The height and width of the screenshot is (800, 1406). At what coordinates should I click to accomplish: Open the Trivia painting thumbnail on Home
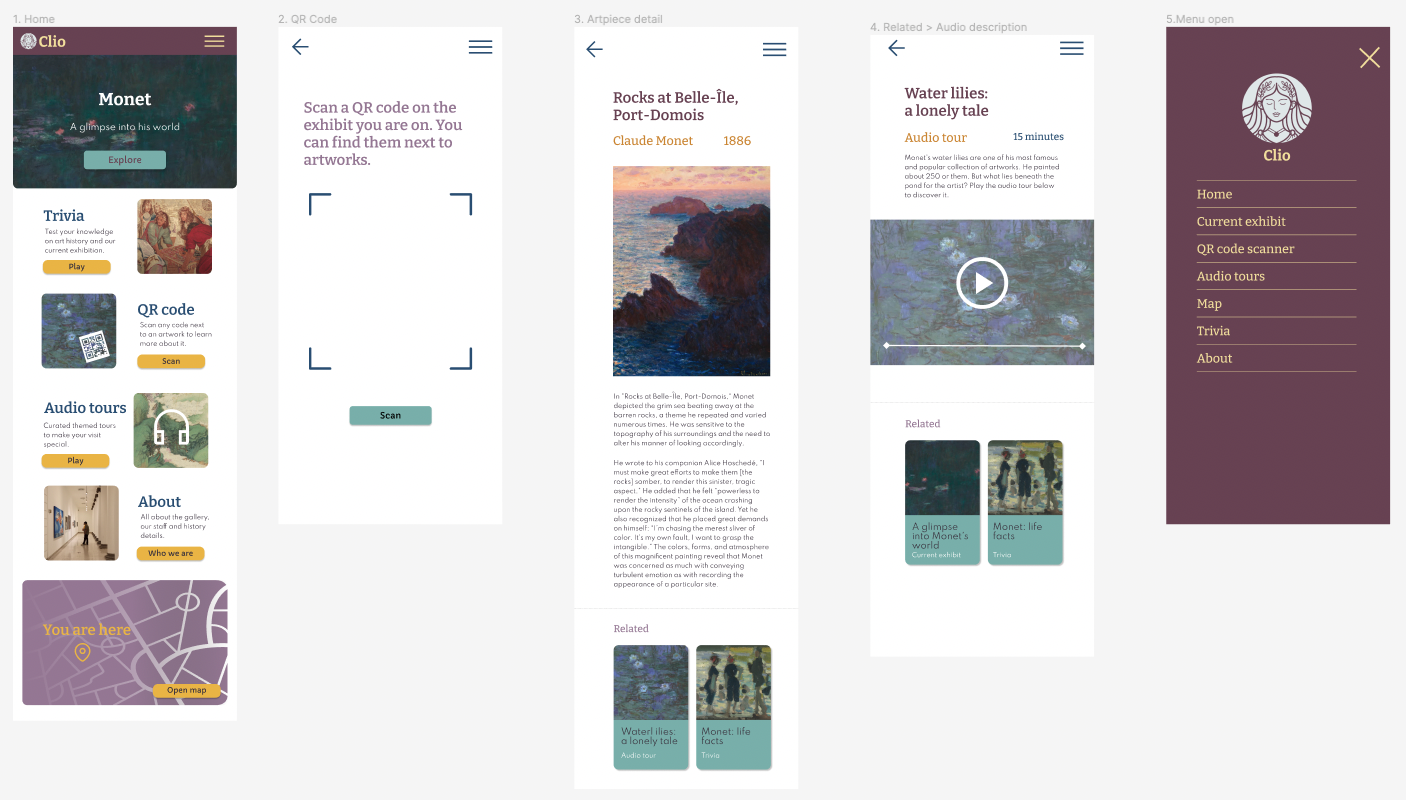174,236
